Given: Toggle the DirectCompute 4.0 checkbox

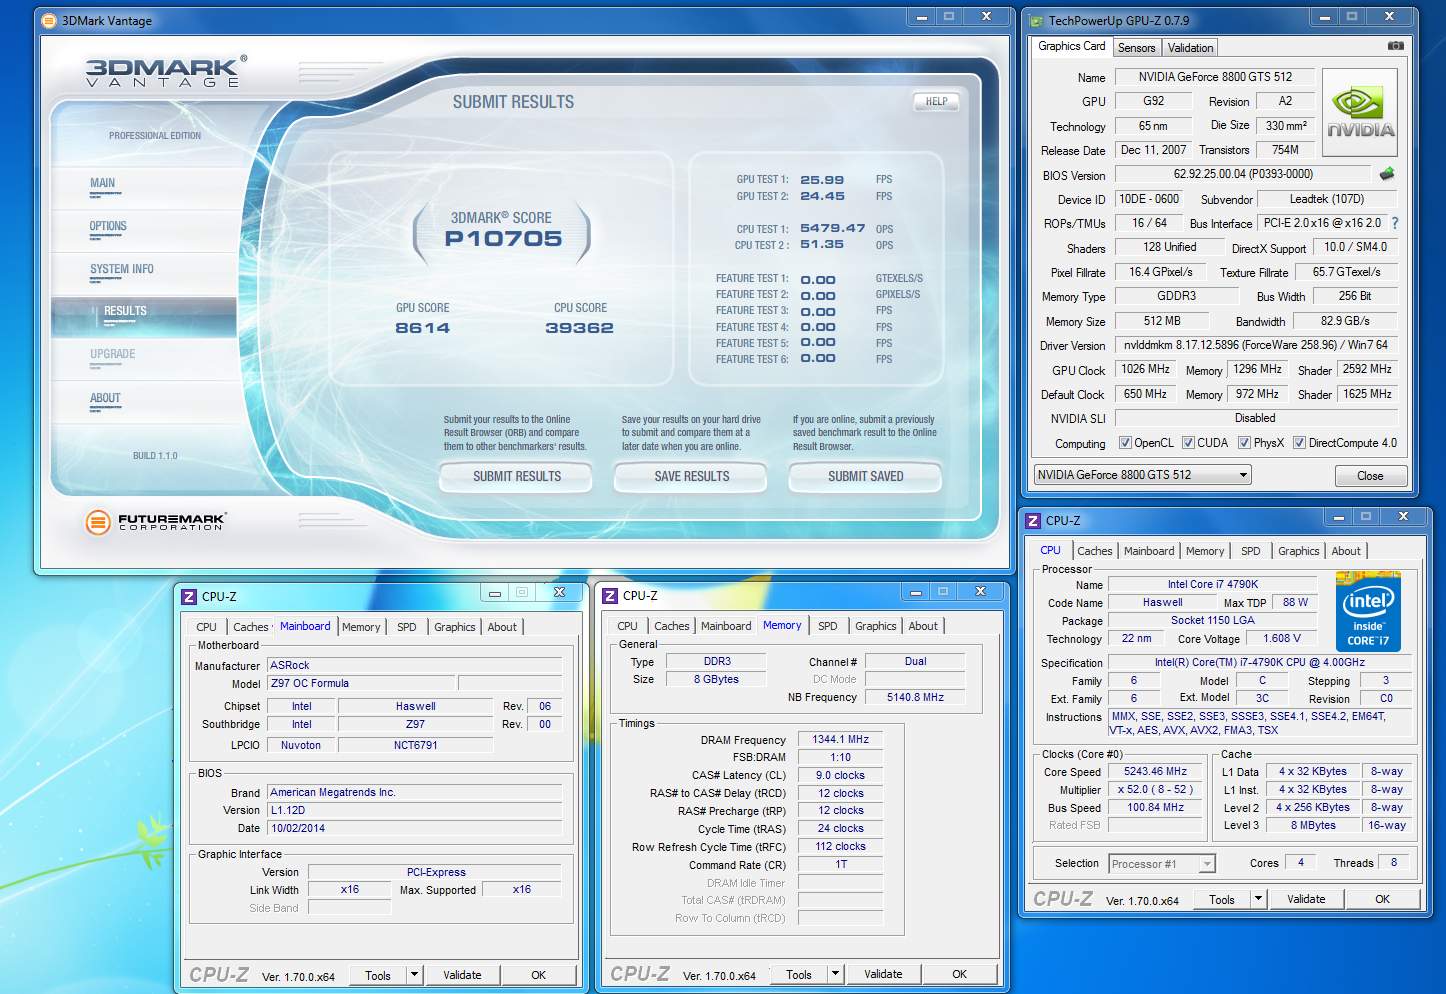Looking at the screenshot, I should point(1300,443).
